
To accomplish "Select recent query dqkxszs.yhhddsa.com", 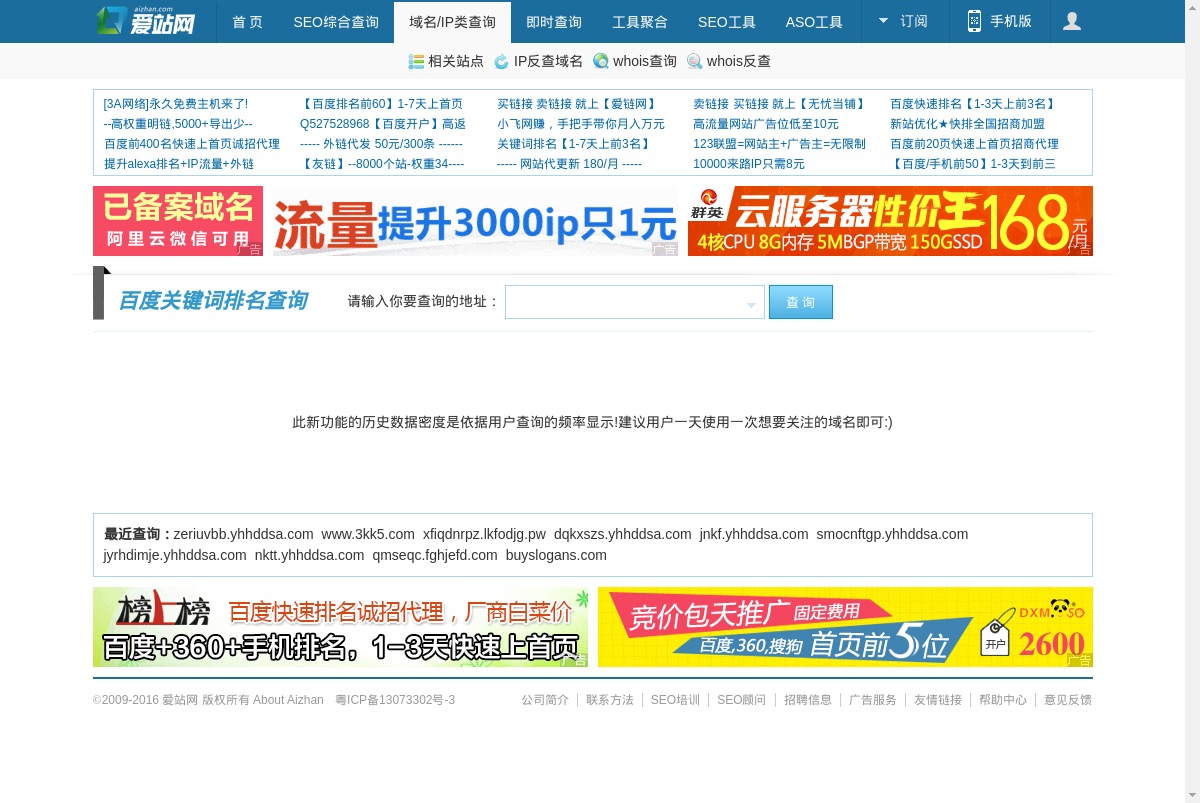I will 623,534.
